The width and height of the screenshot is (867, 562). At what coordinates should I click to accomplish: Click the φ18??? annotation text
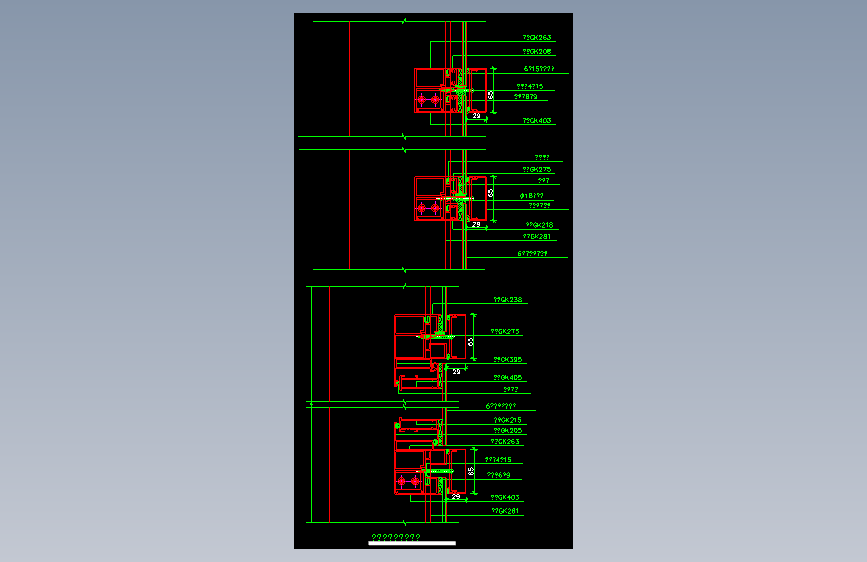pos(531,196)
